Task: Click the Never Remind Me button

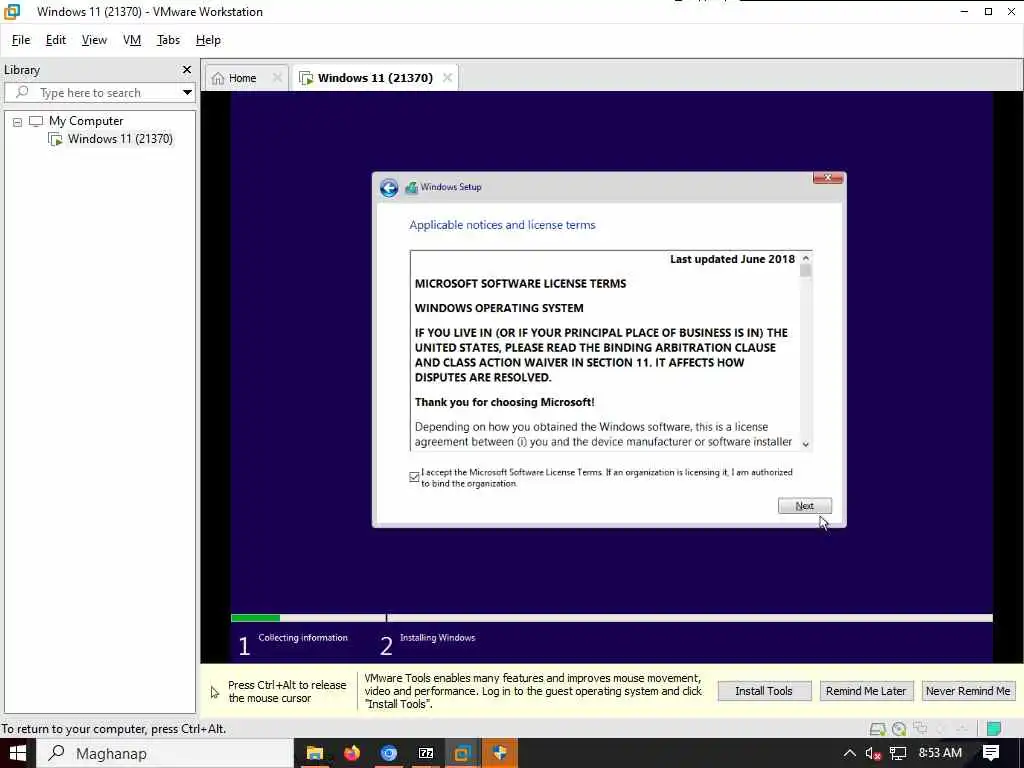Action: pyautogui.click(x=968, y=691)
